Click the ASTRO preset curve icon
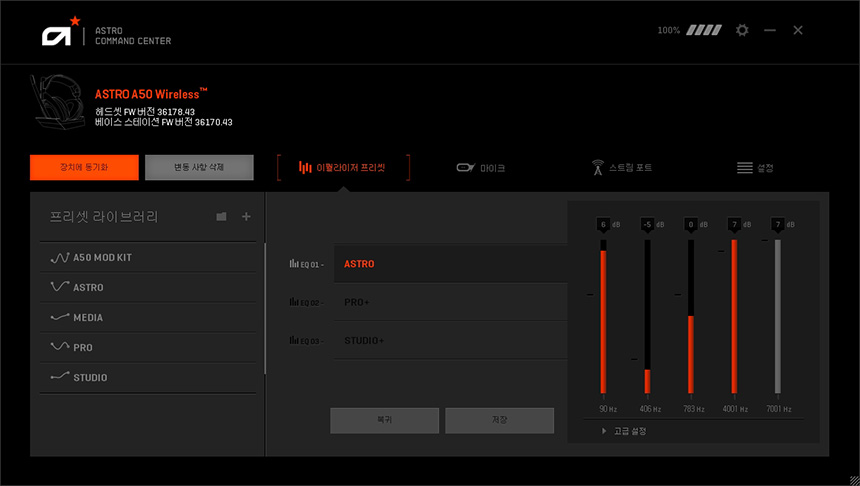 point(60,286)
